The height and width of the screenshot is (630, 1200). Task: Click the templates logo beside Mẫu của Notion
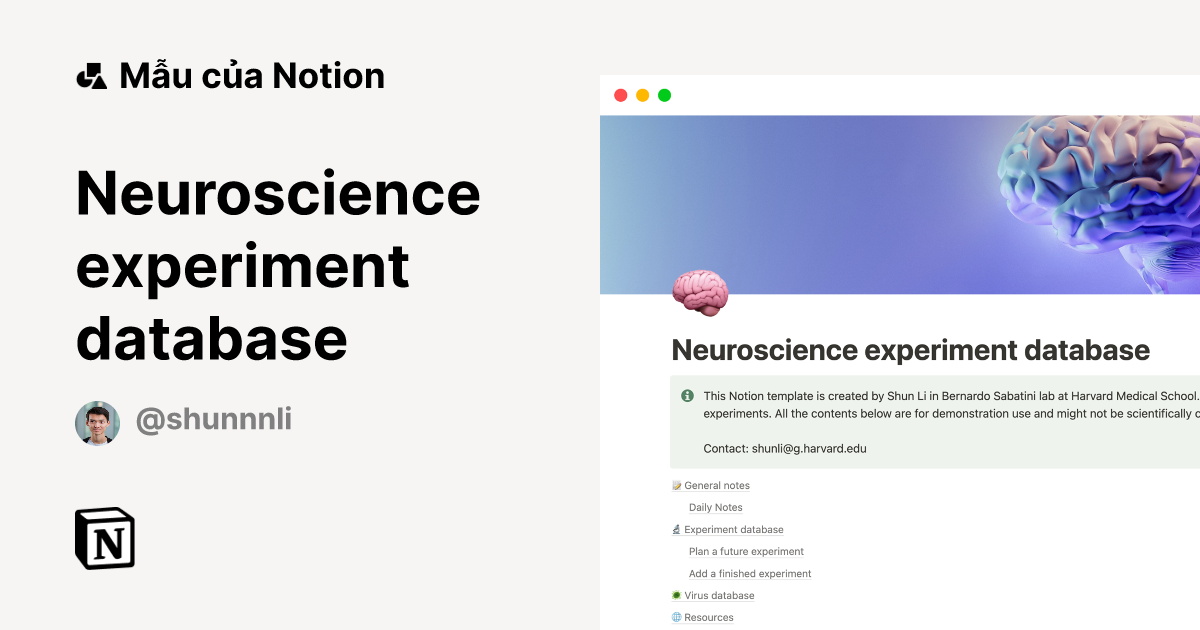(91, 75)
